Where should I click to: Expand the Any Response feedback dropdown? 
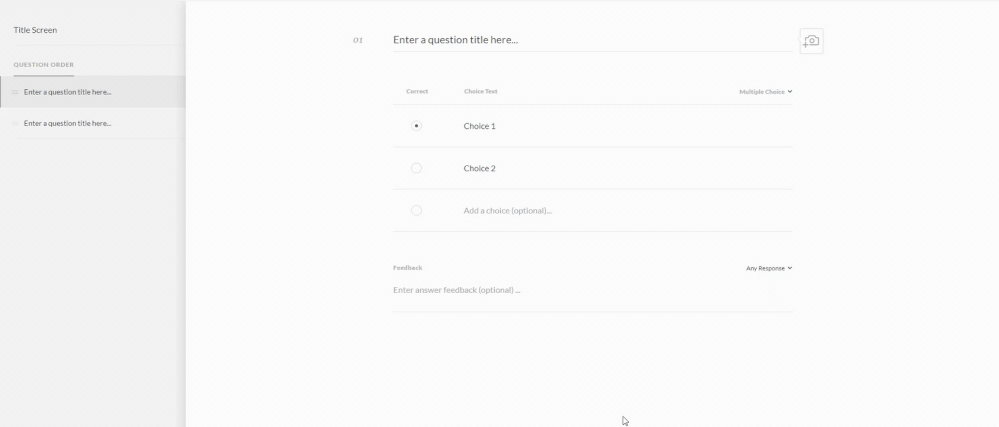768,268
